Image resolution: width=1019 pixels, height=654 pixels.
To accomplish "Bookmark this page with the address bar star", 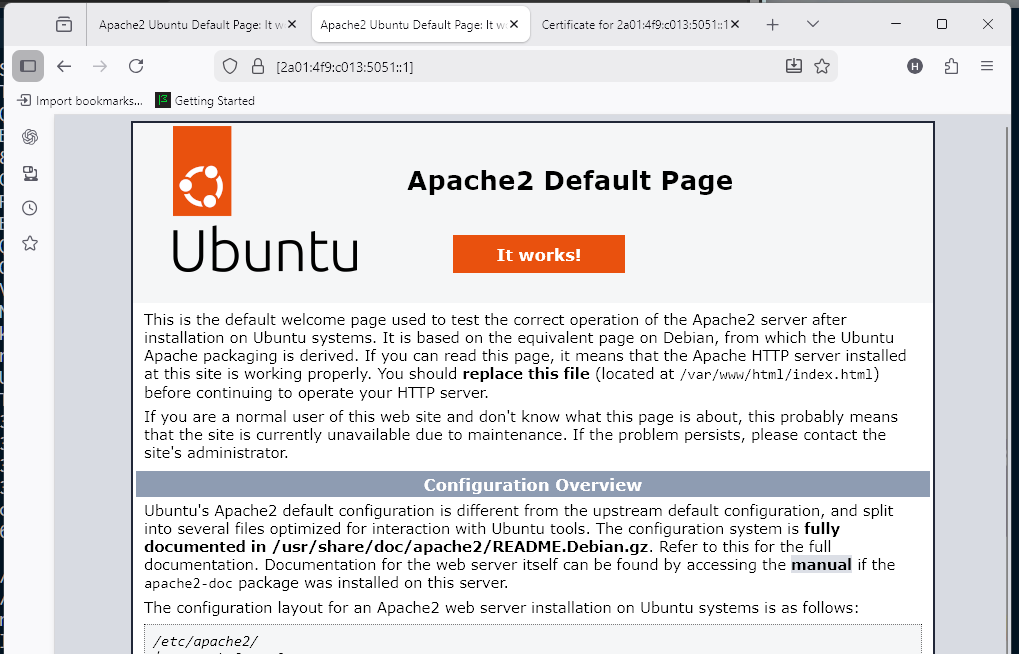I will coord(822,66).
